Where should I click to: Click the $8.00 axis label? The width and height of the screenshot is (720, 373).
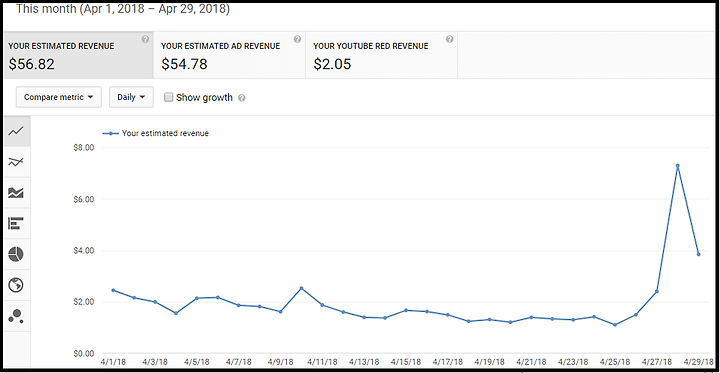[x=84, y=148]
